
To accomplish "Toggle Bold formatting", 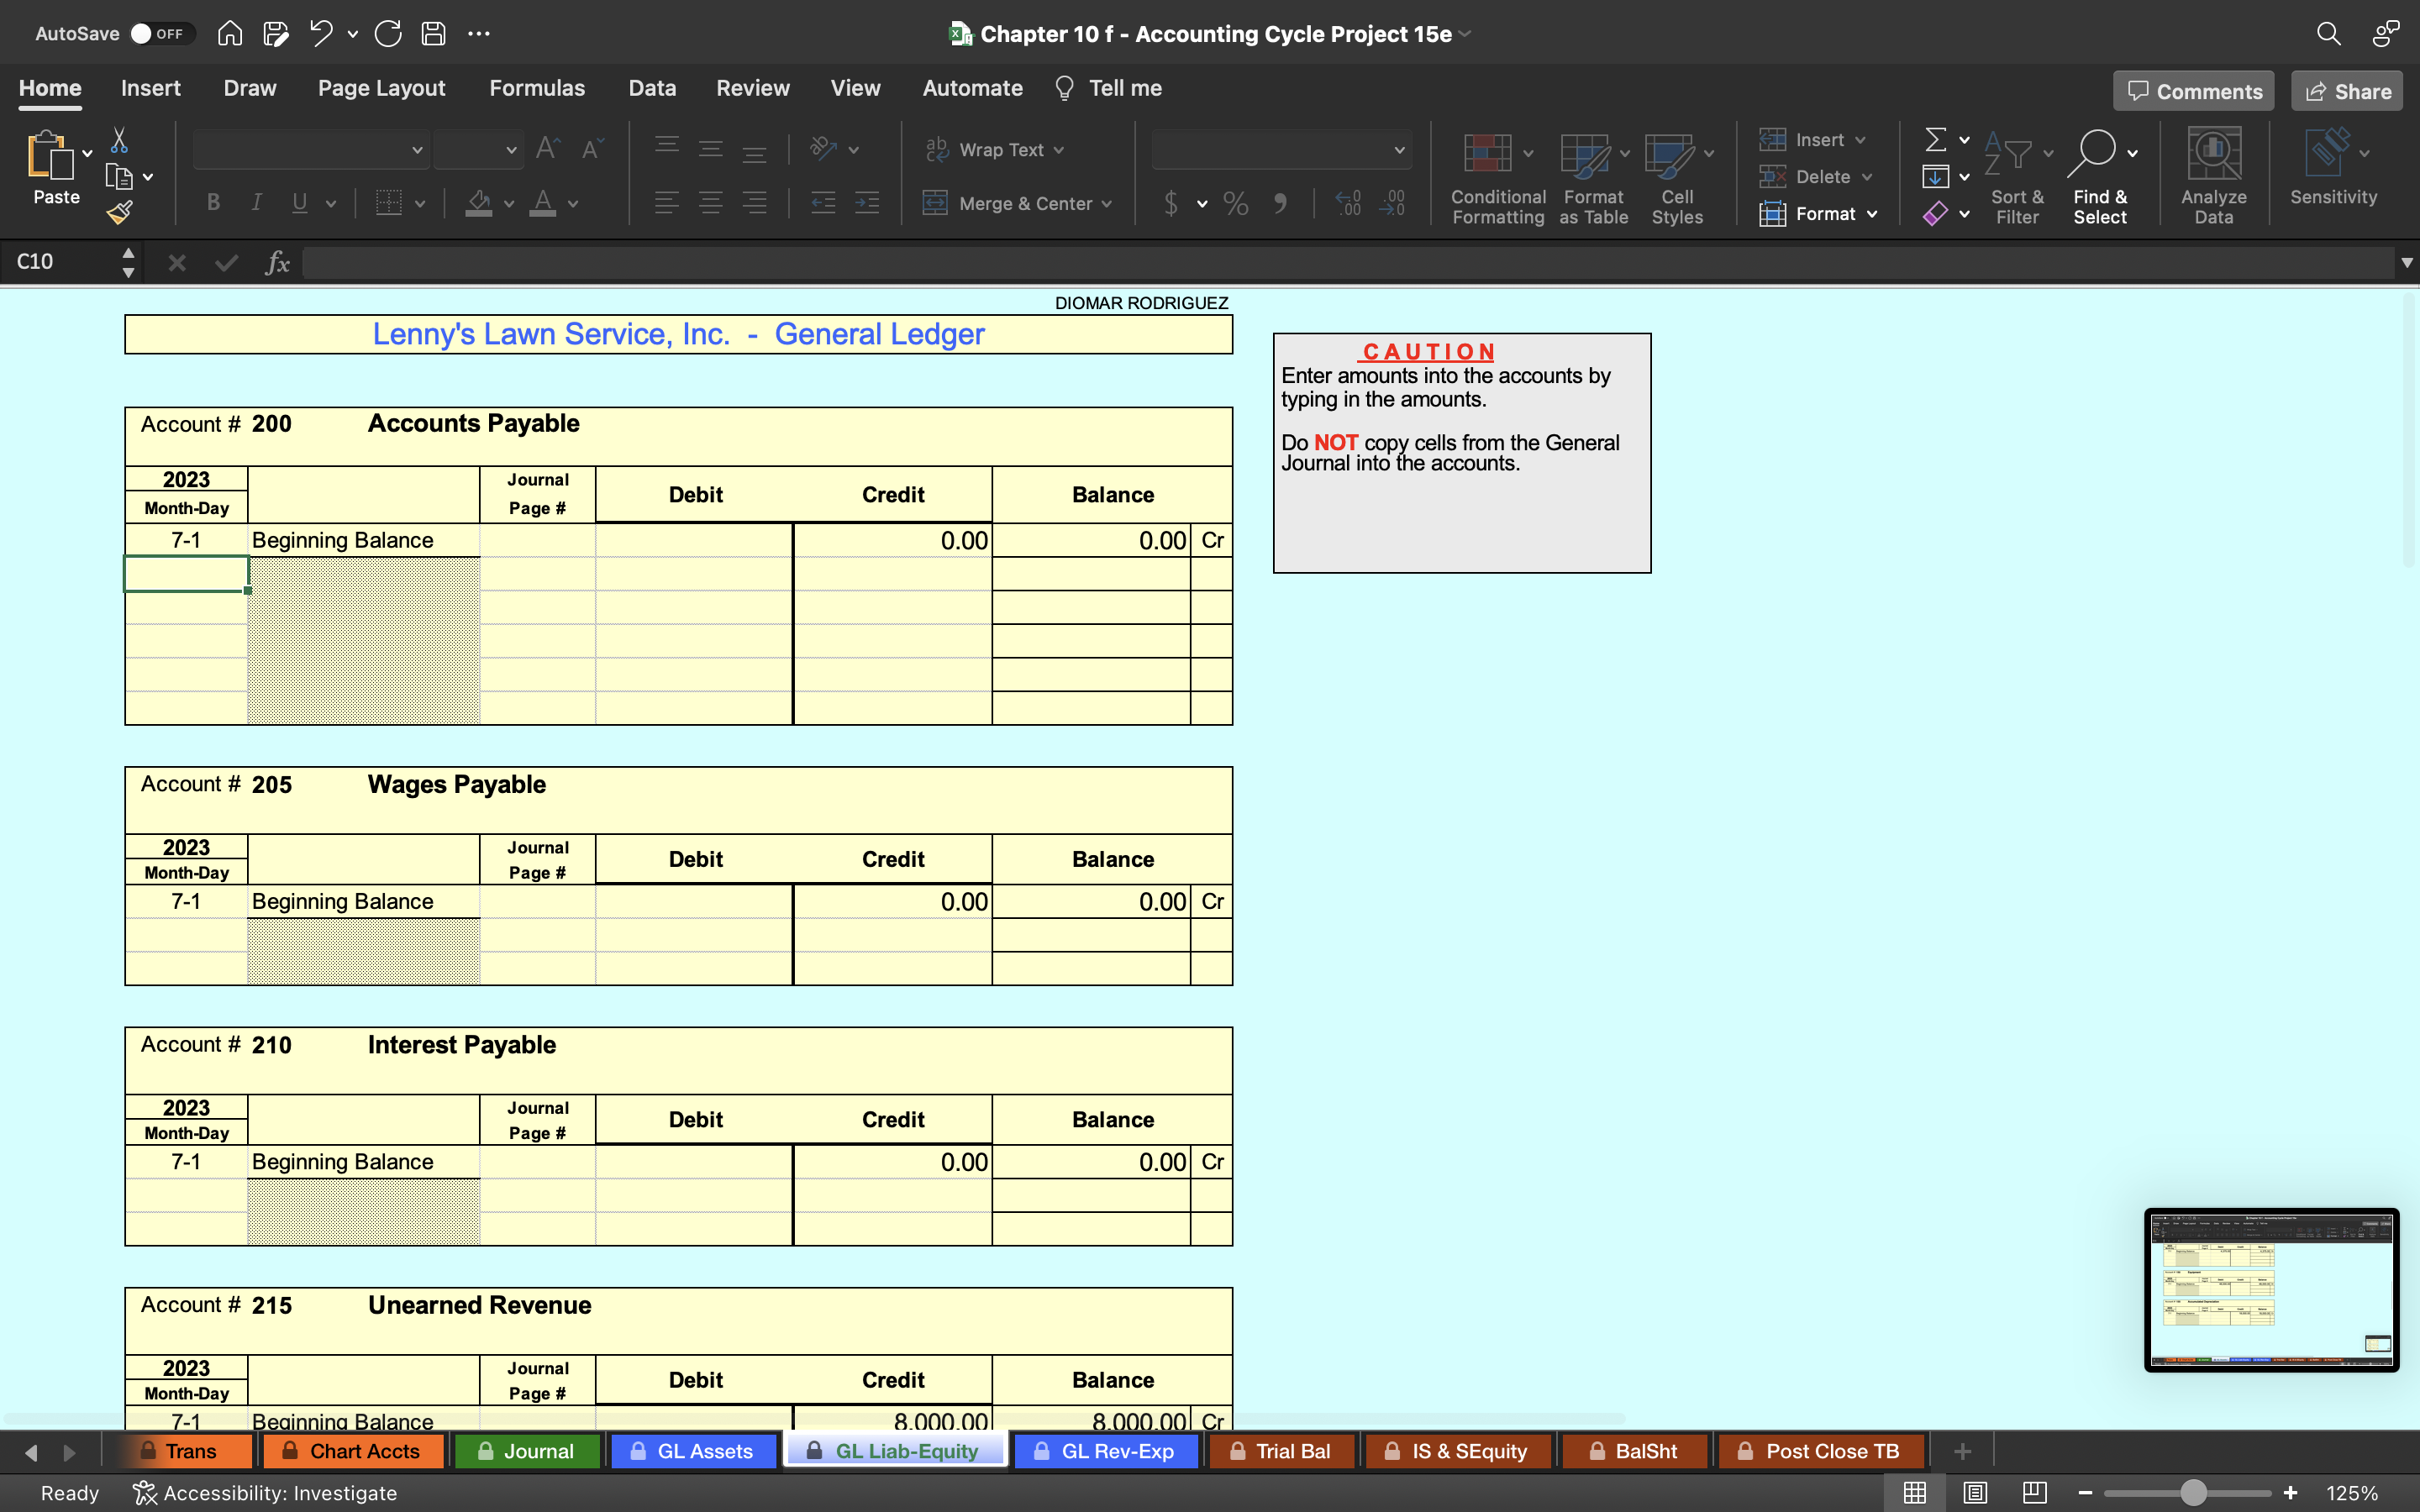I will (213, 203).
